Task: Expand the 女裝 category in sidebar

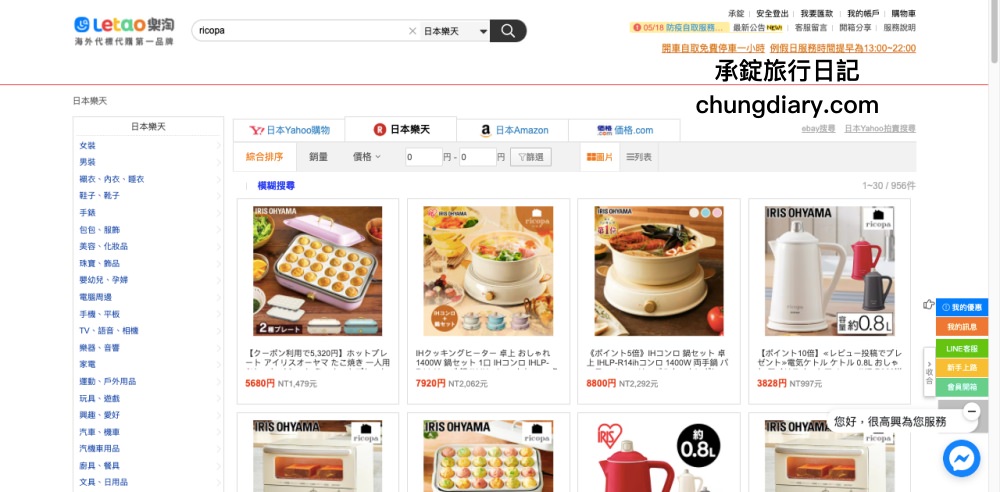Action: point(149,145)
